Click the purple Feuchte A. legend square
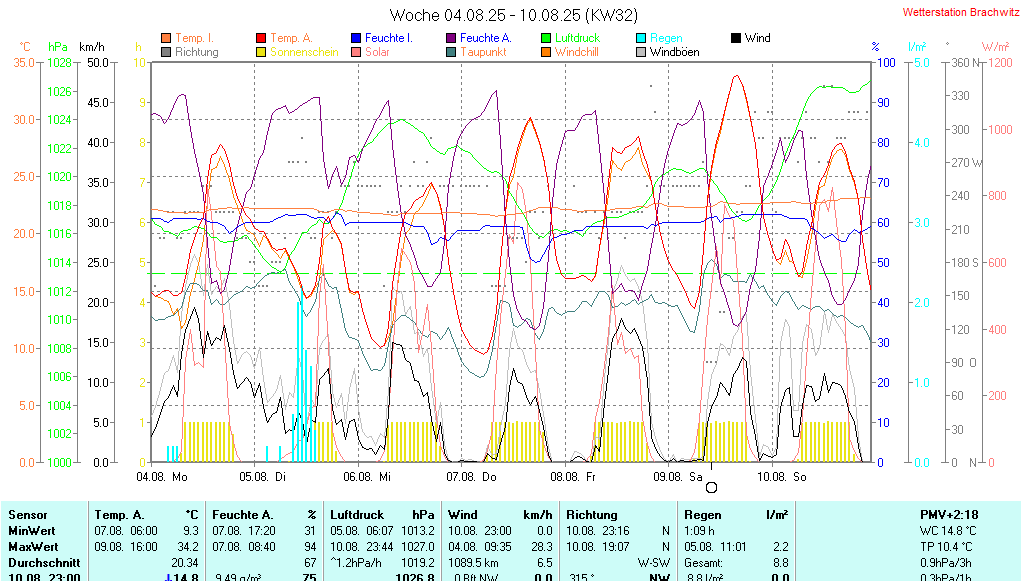This screenshot has width=1021, height=581. [x=451, y=38]
